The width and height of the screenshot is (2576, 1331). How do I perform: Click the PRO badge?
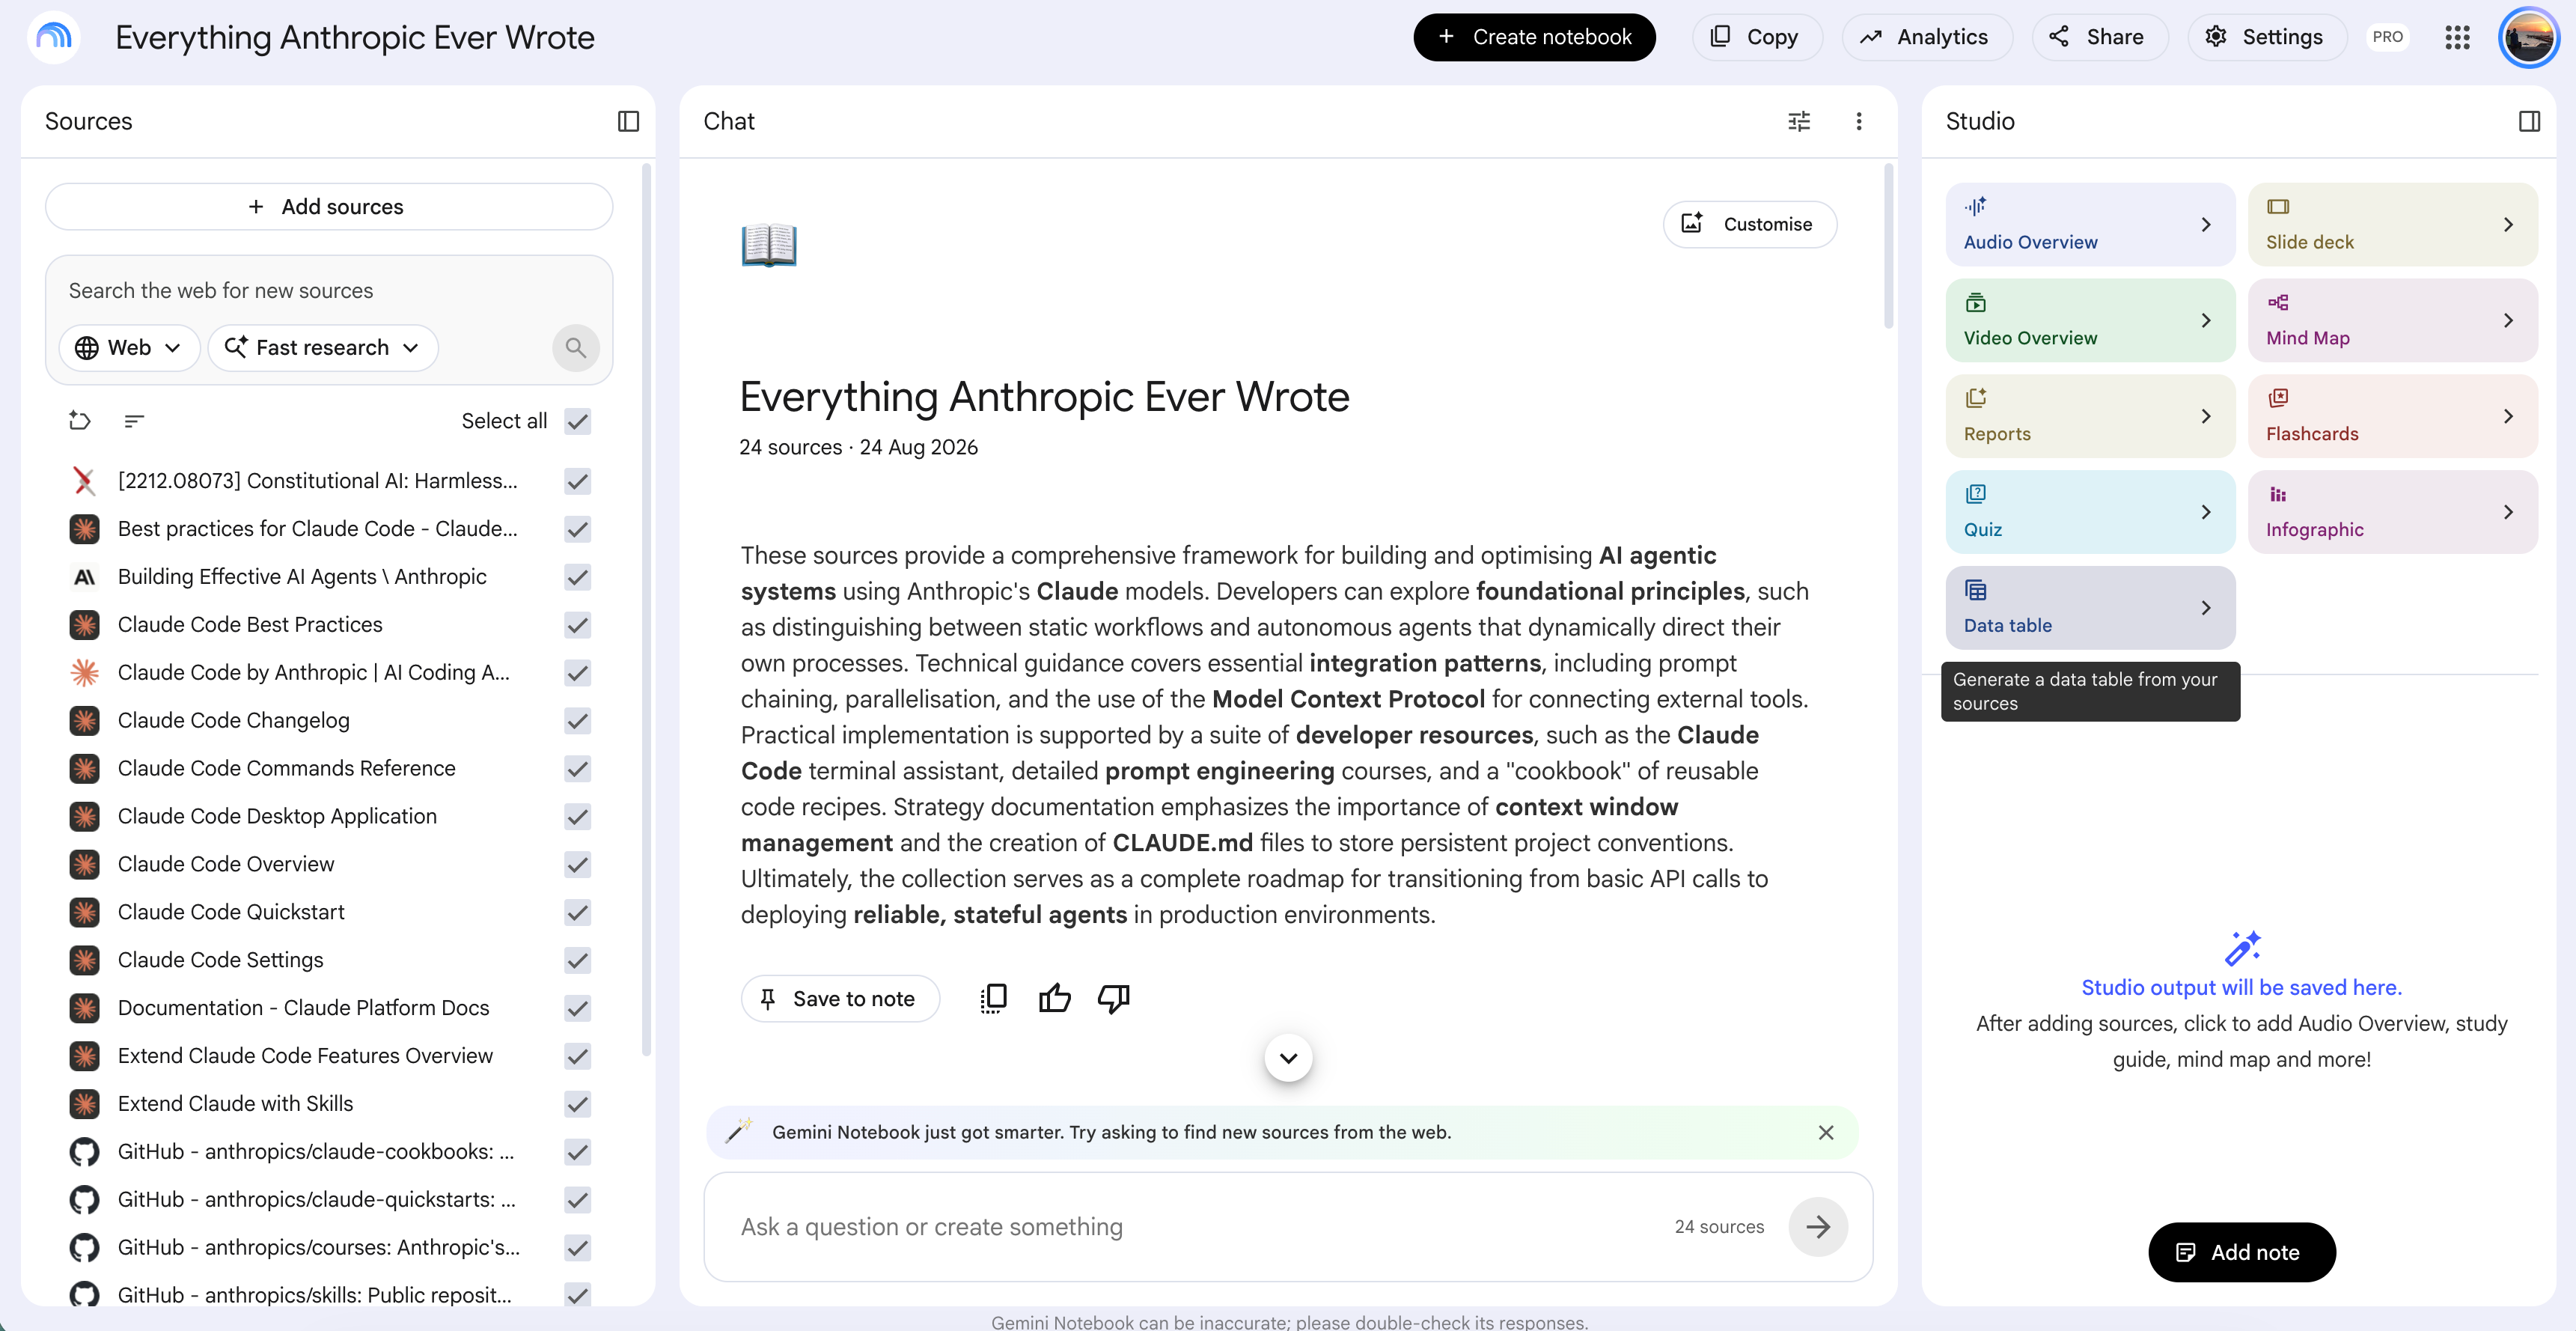2387,37
